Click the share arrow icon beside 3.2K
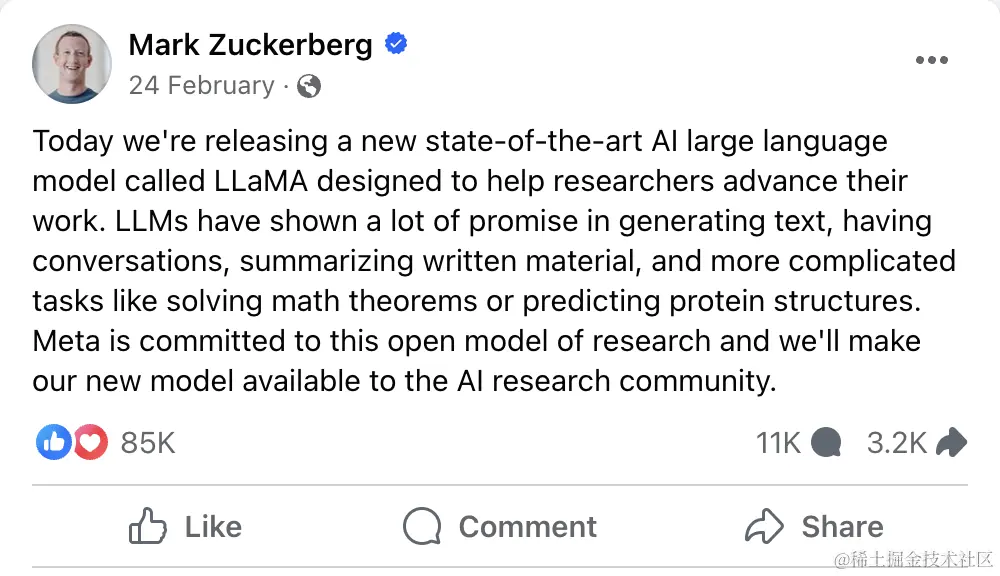1000x576 pixels. [x=952, y=441]
